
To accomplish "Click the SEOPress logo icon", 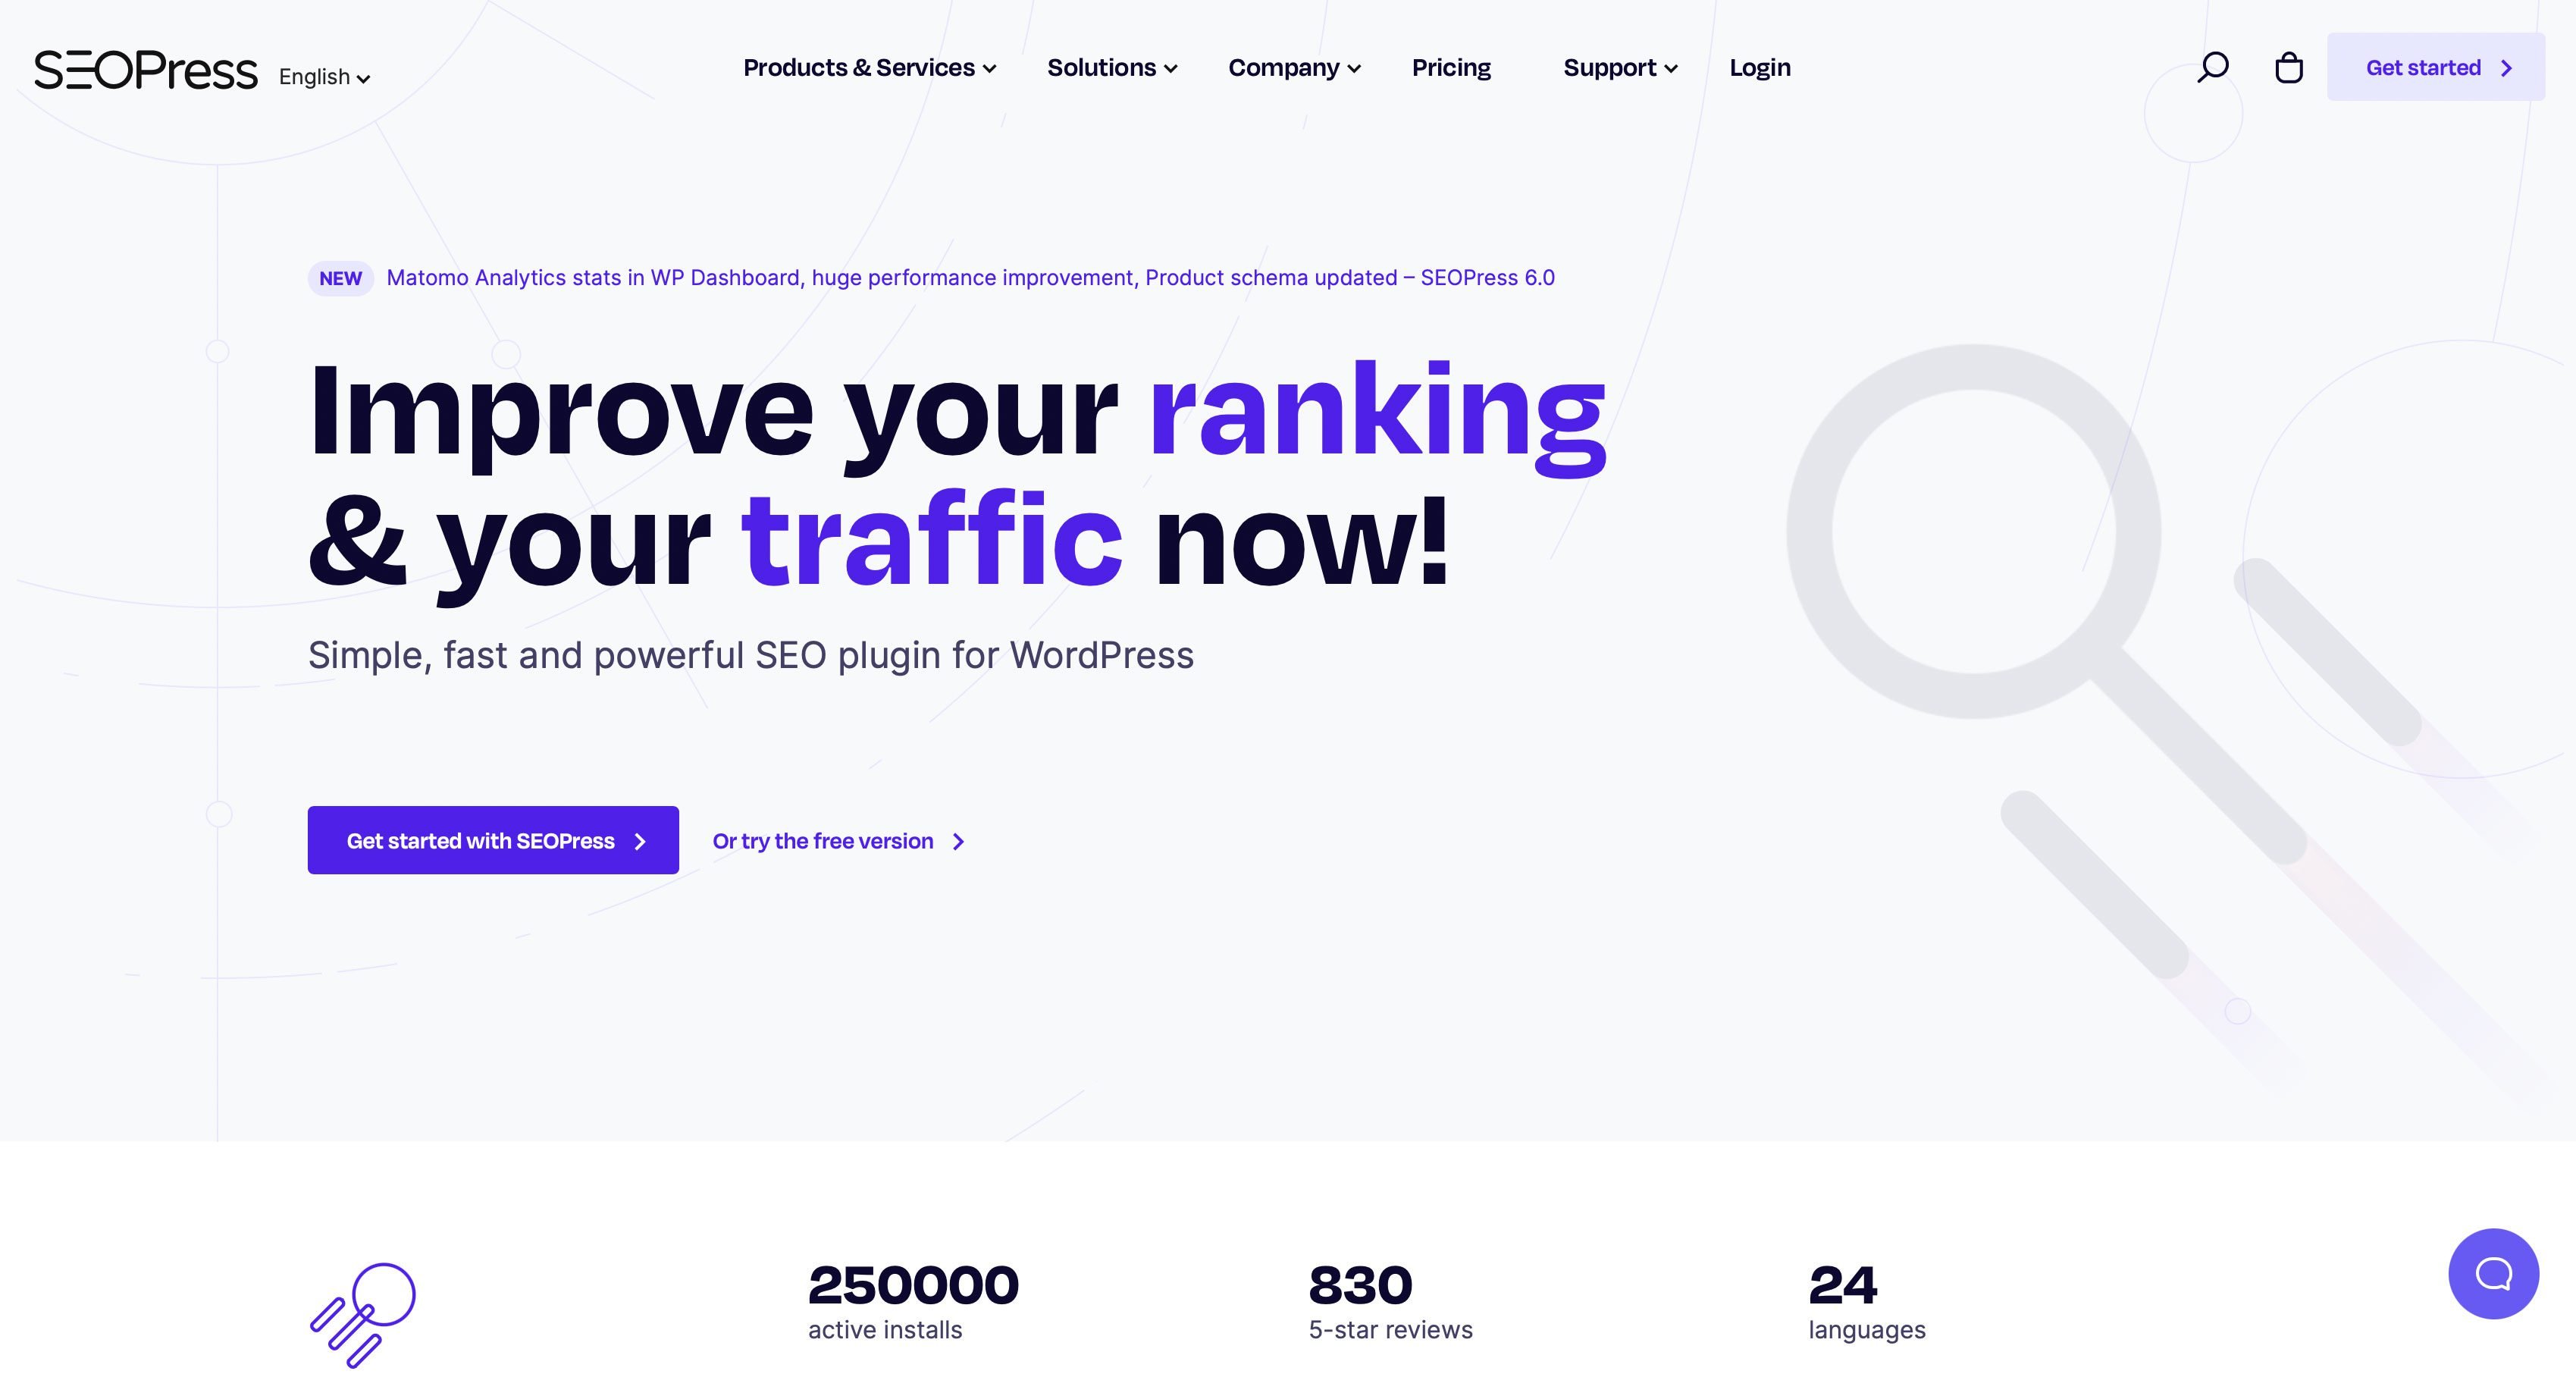I will coord(145,68).
